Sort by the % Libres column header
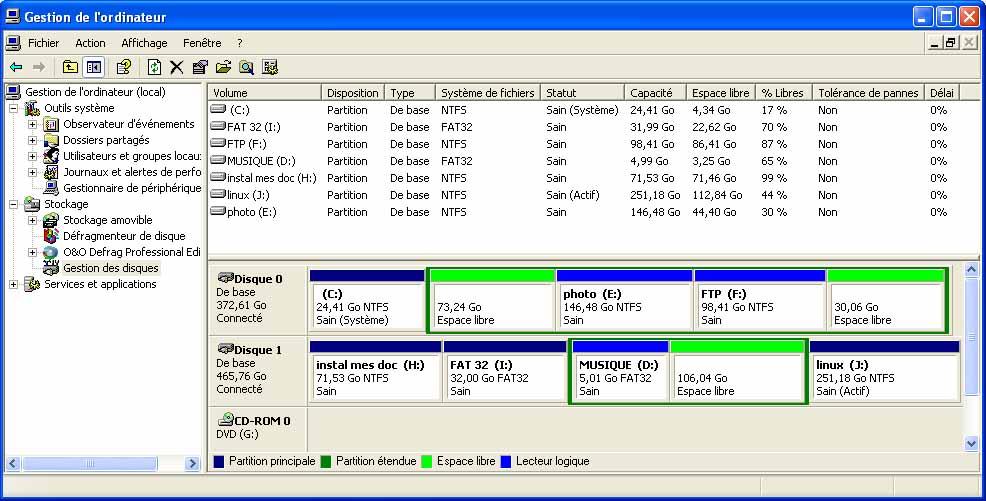This screenshot has width=986, height=501. 784,92
